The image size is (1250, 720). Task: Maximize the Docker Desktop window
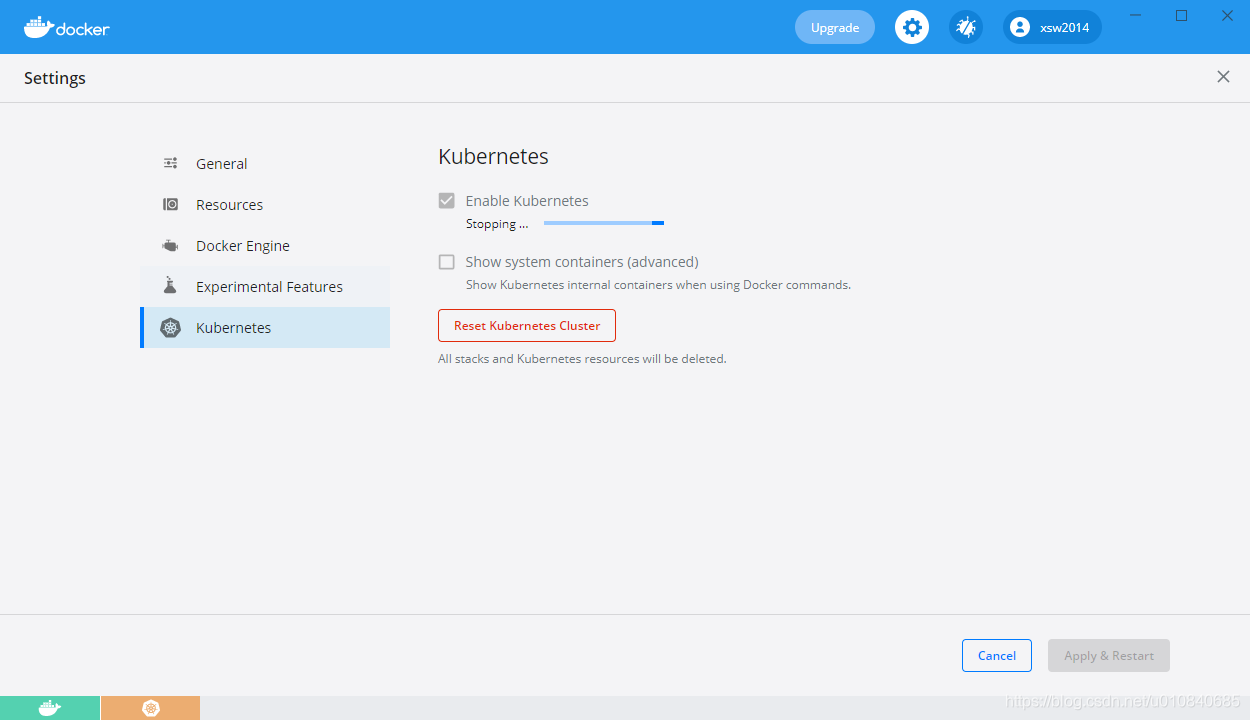point(1182,15)
